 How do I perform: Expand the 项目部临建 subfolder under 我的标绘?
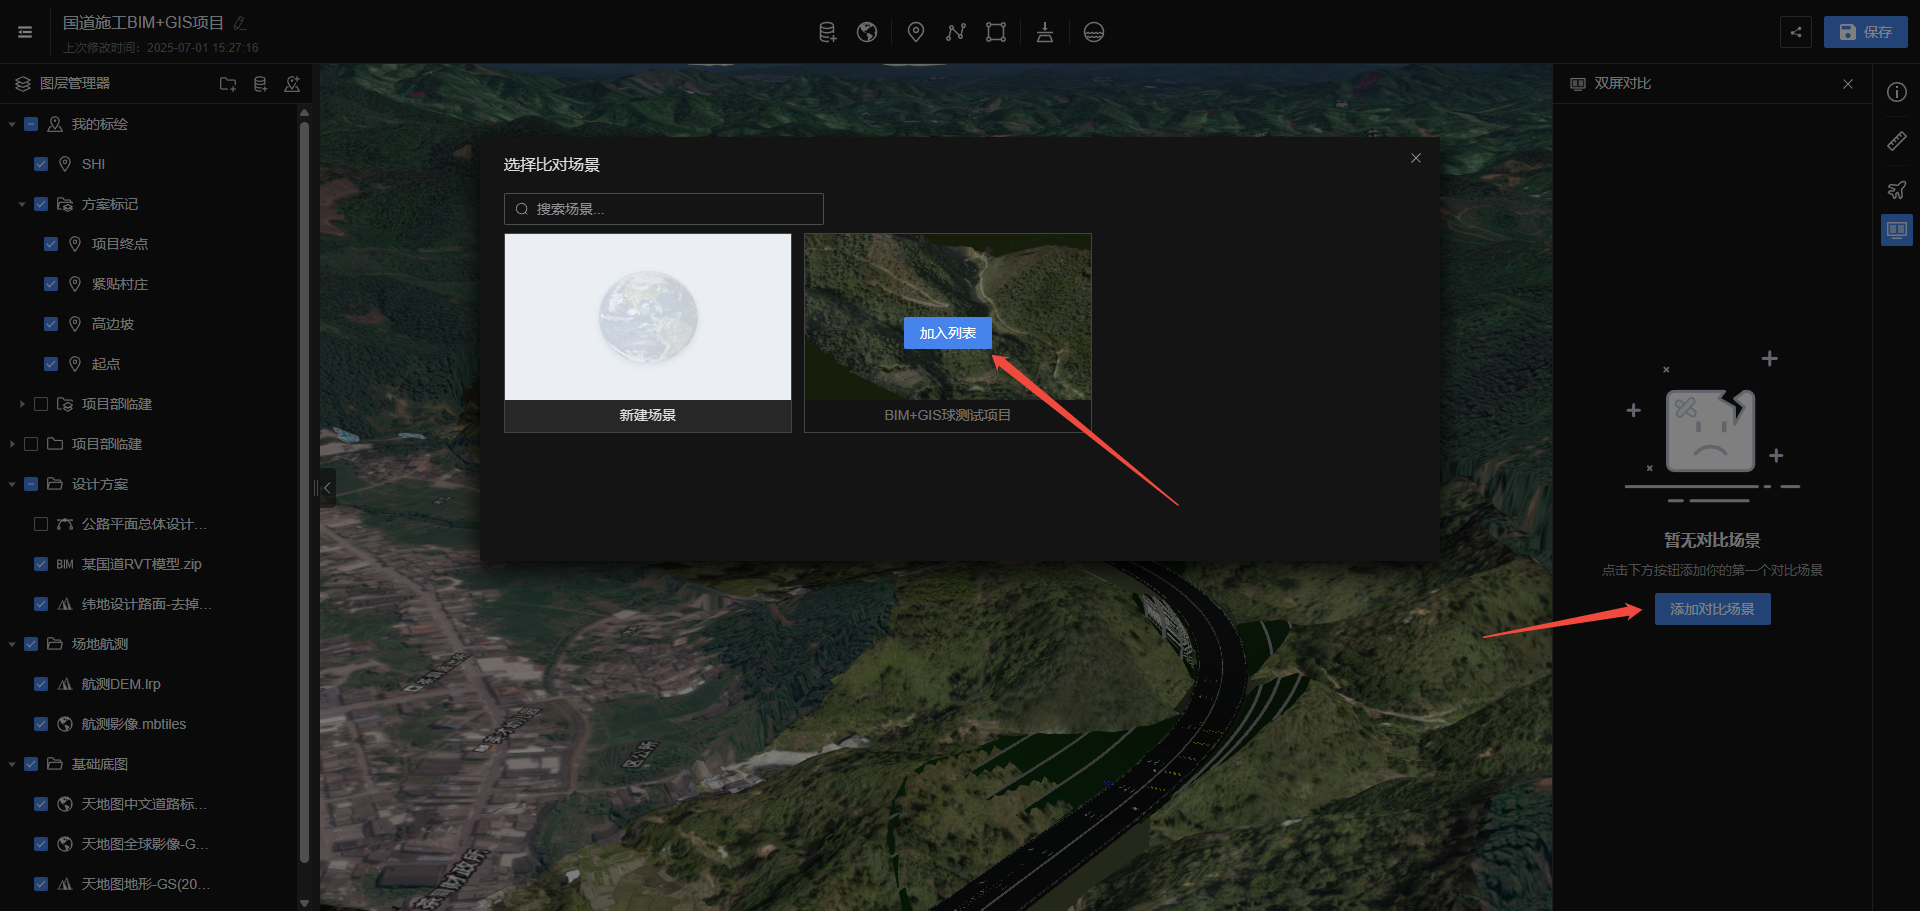[x=22, y=404]
